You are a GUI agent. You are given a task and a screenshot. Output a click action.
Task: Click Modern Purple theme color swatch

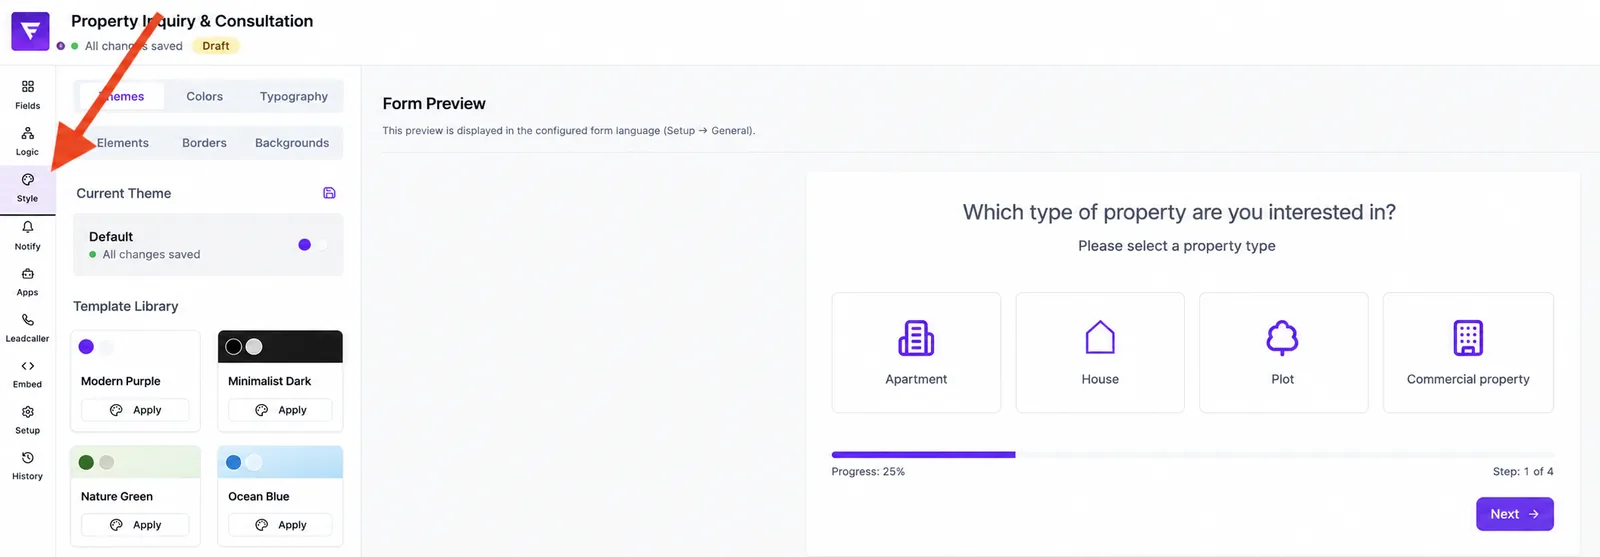tap(86, 347)
